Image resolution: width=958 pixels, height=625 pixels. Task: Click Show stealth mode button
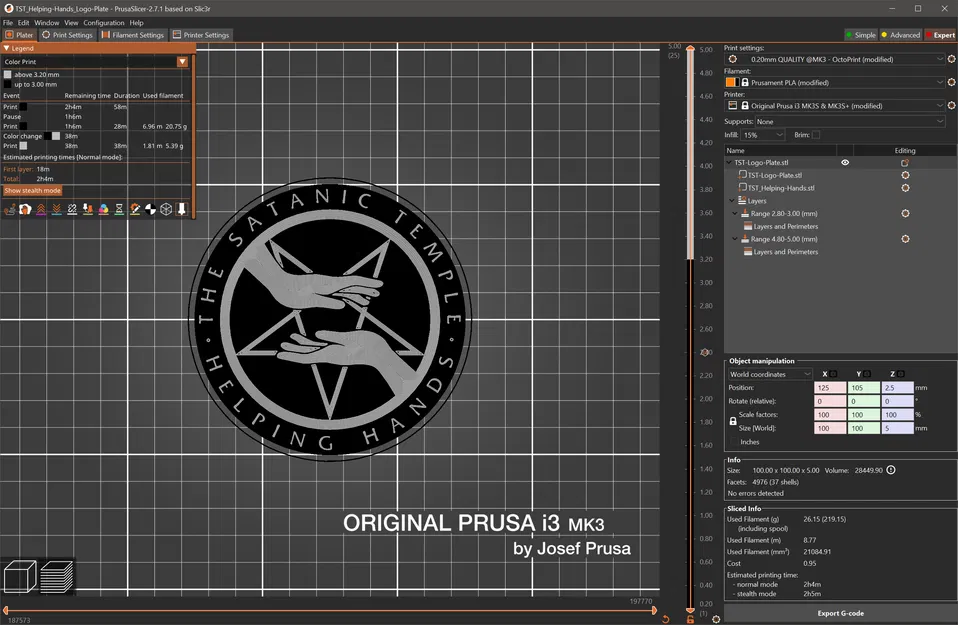coord(32,191)
